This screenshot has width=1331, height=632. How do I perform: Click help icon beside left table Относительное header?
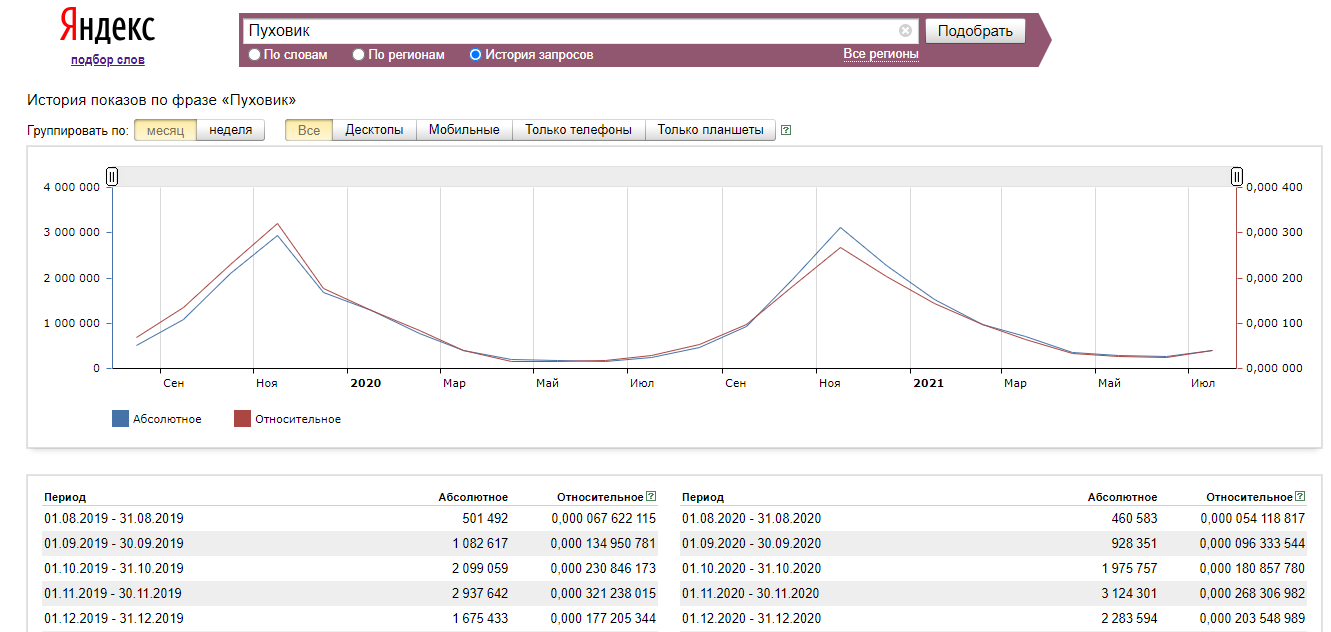coord(651,496)
